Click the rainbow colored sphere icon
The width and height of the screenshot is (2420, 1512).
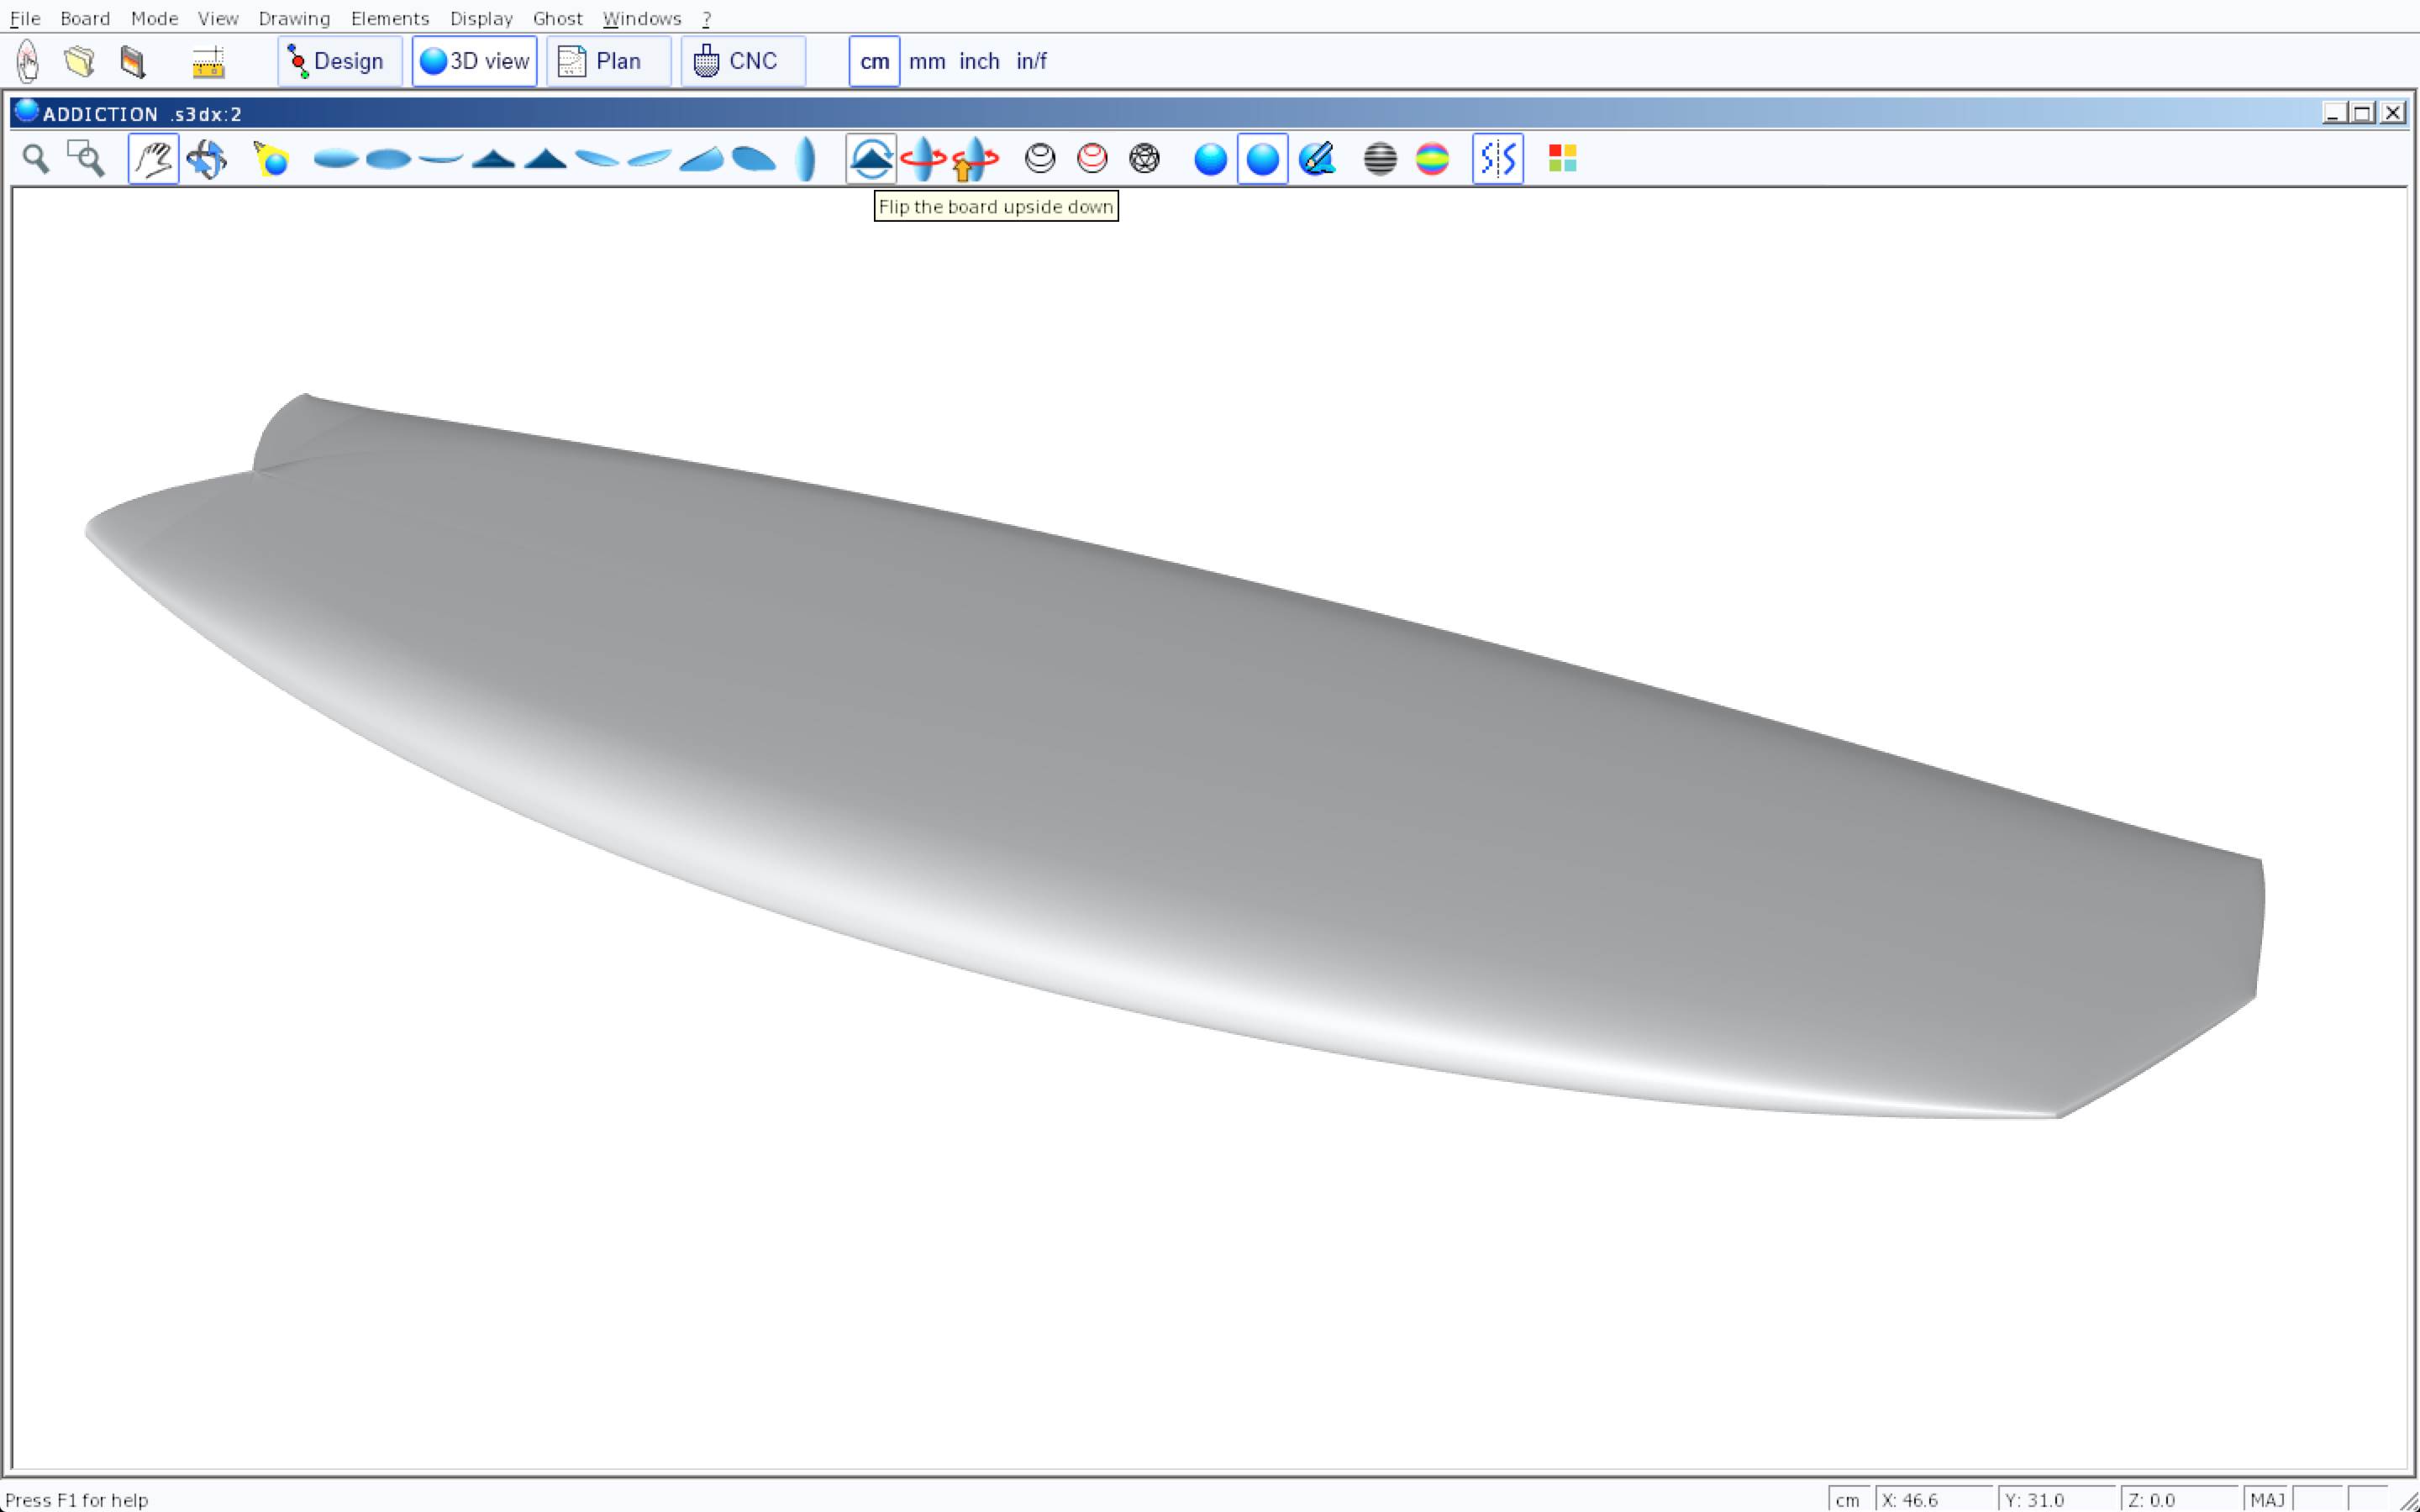click(1432, 159)
